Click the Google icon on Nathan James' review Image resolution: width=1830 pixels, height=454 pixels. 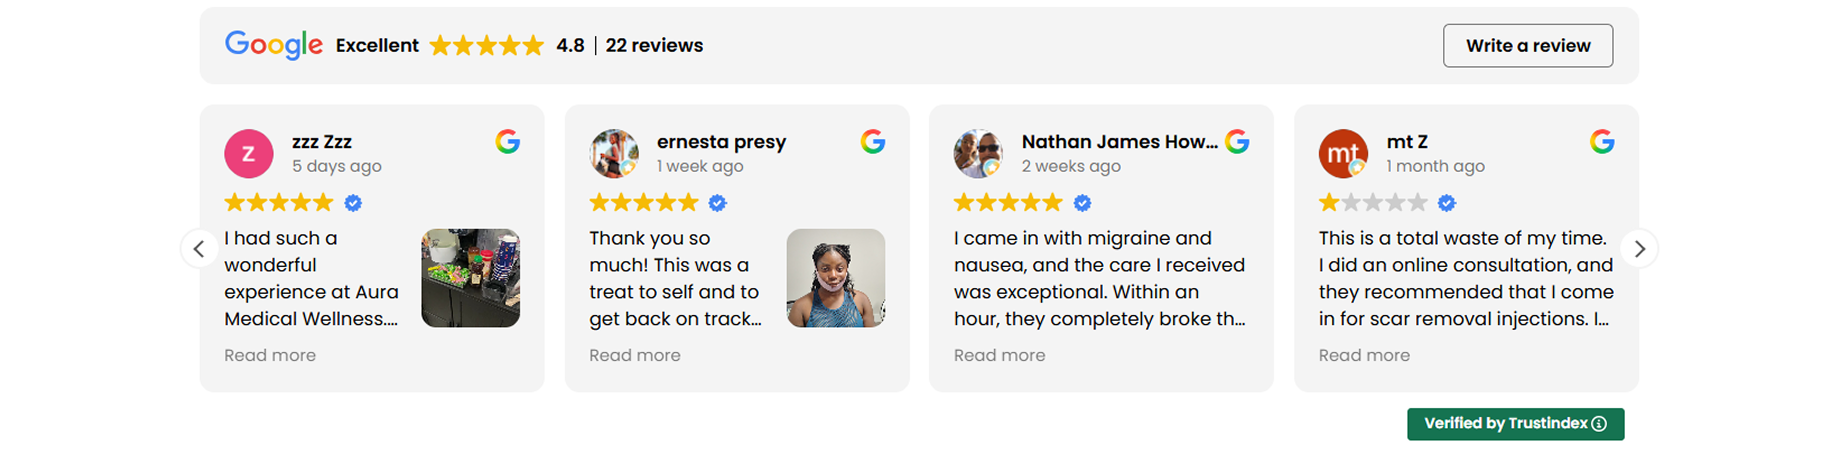tap(1237, 142)
